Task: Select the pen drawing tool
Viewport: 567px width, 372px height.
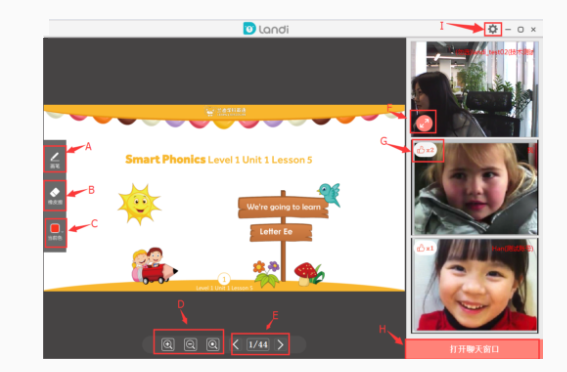Action: 55,159
